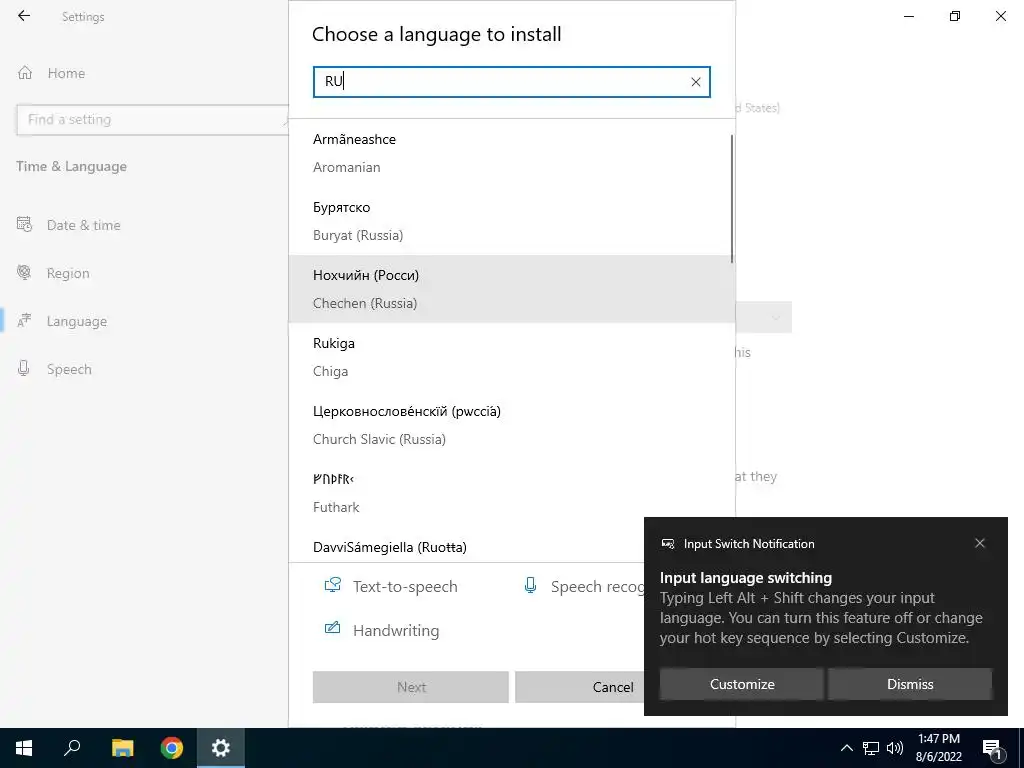Select Aromanian language entry

pos(511,153)
